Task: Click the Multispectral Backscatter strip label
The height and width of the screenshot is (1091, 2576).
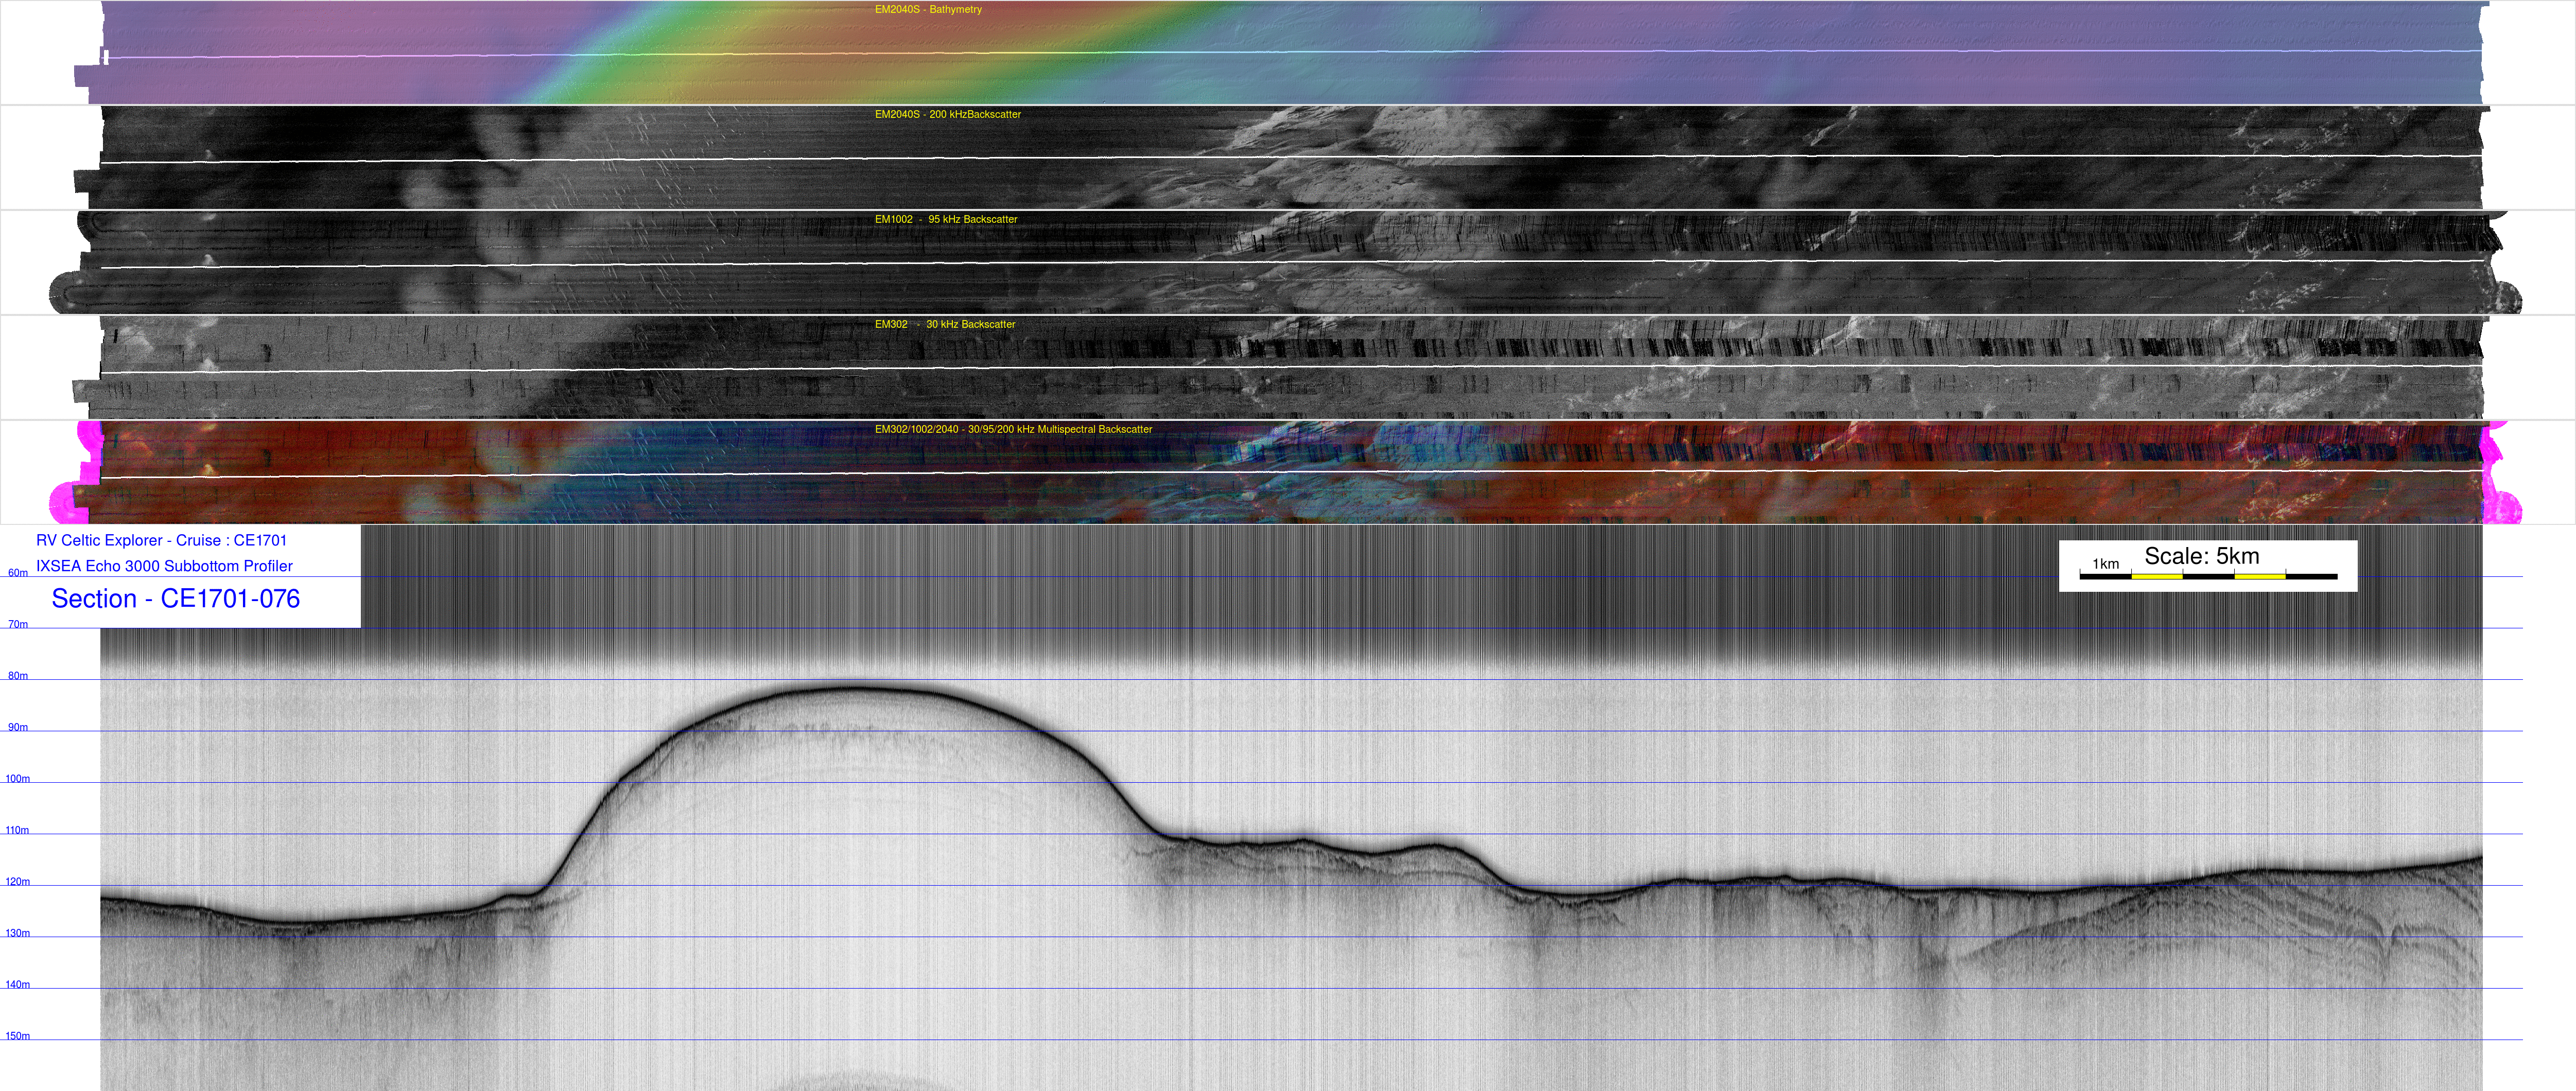Action: pyautogui.click(x=1013, y=430)
